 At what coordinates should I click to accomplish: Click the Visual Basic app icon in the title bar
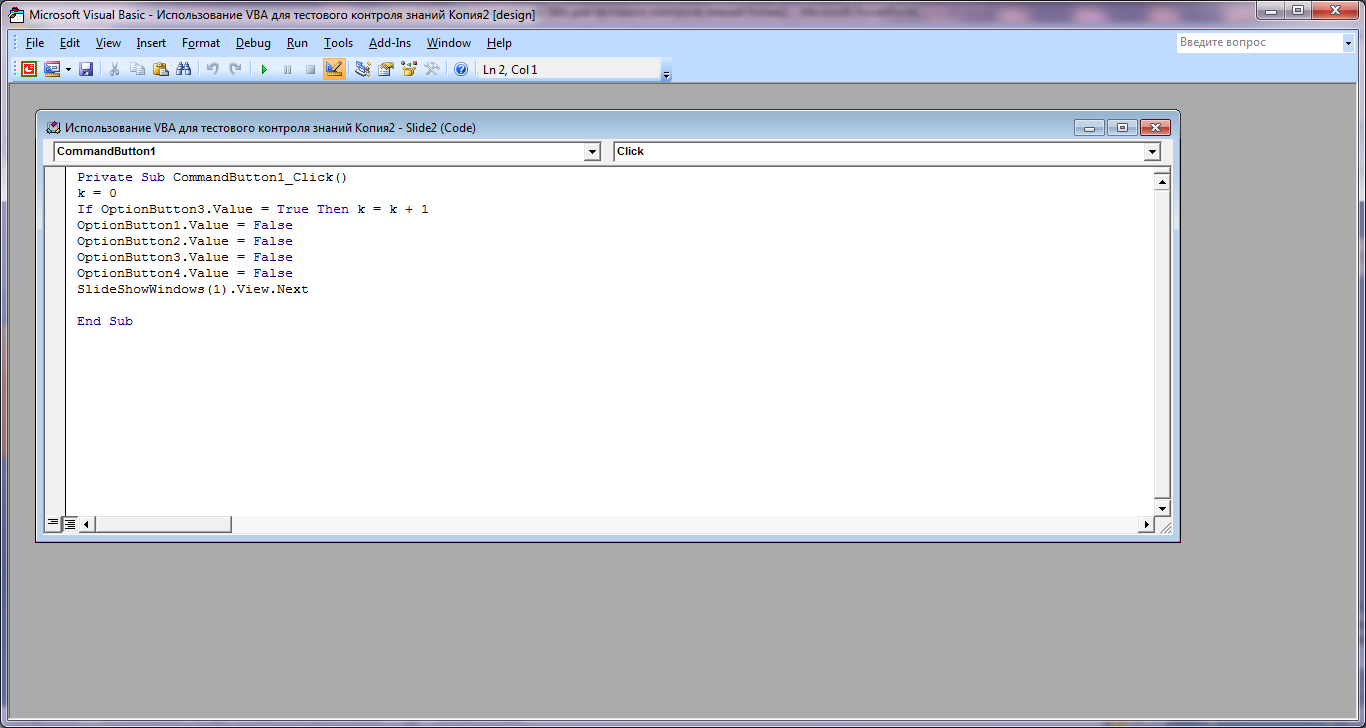16,15
